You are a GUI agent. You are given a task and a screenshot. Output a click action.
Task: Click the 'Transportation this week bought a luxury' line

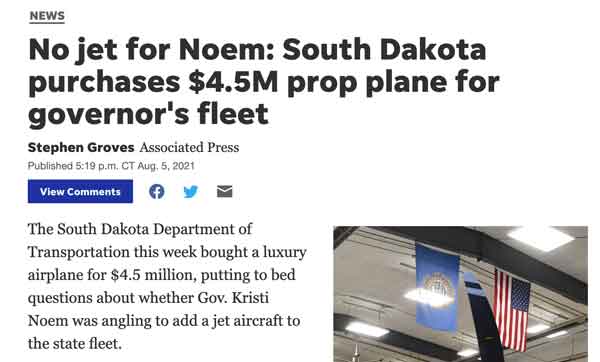pyautogui.click(x=167, y=253)
